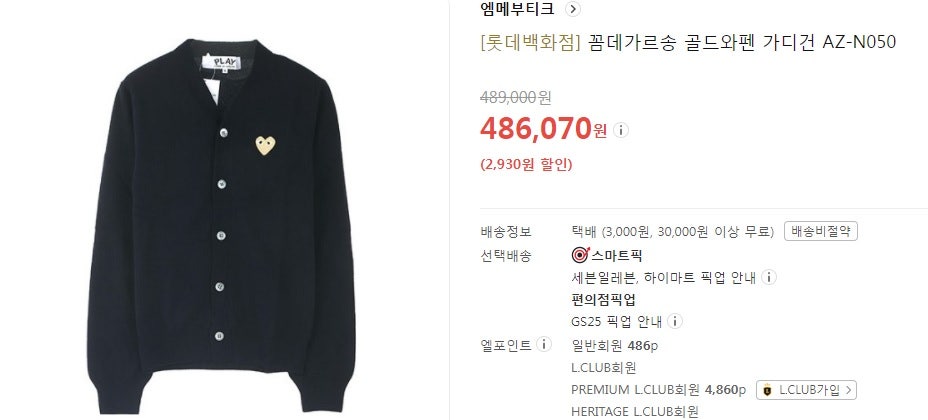
Task: Show info for 세븐일레븐, 하이마트 픽업 안내
Action: pyautogui.click(x=768, y=277)
